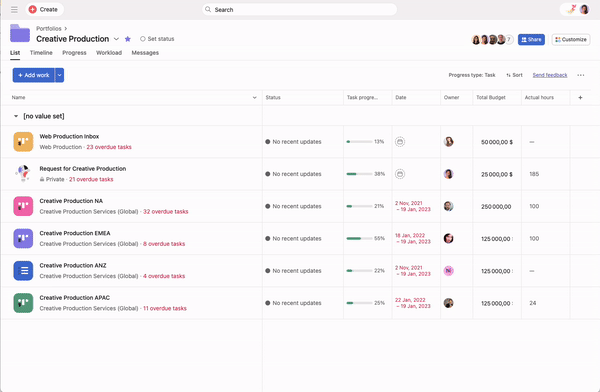Click the owner avatar for Web Production Inbox
This screenshot has height=392, width=600.
448,142
